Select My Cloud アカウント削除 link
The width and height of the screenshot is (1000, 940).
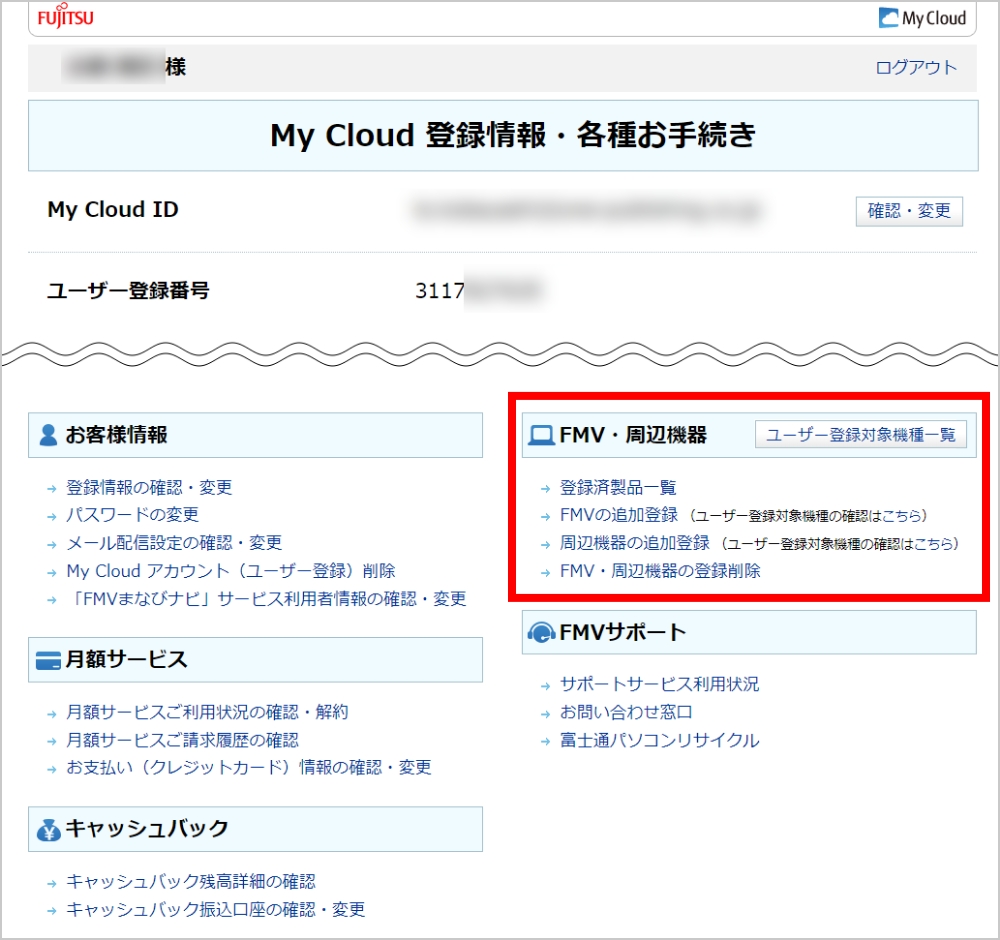[x=230, y=570]
